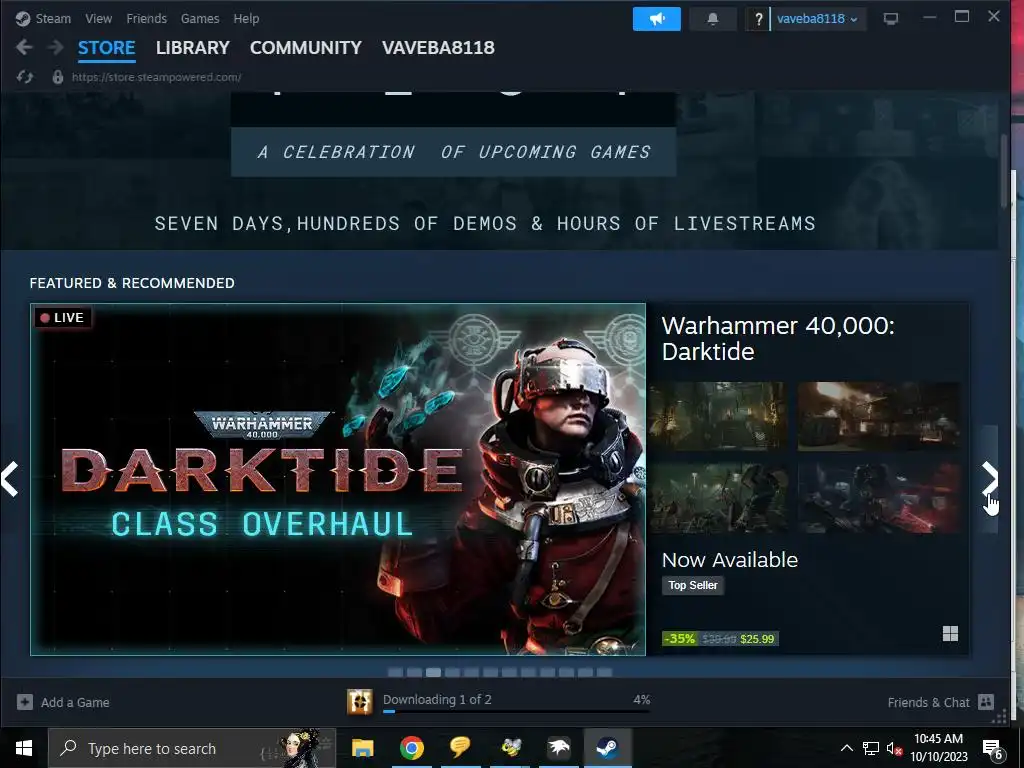
Task: Expand the vaveba8118 account dropdown
Action: (818, 19)
